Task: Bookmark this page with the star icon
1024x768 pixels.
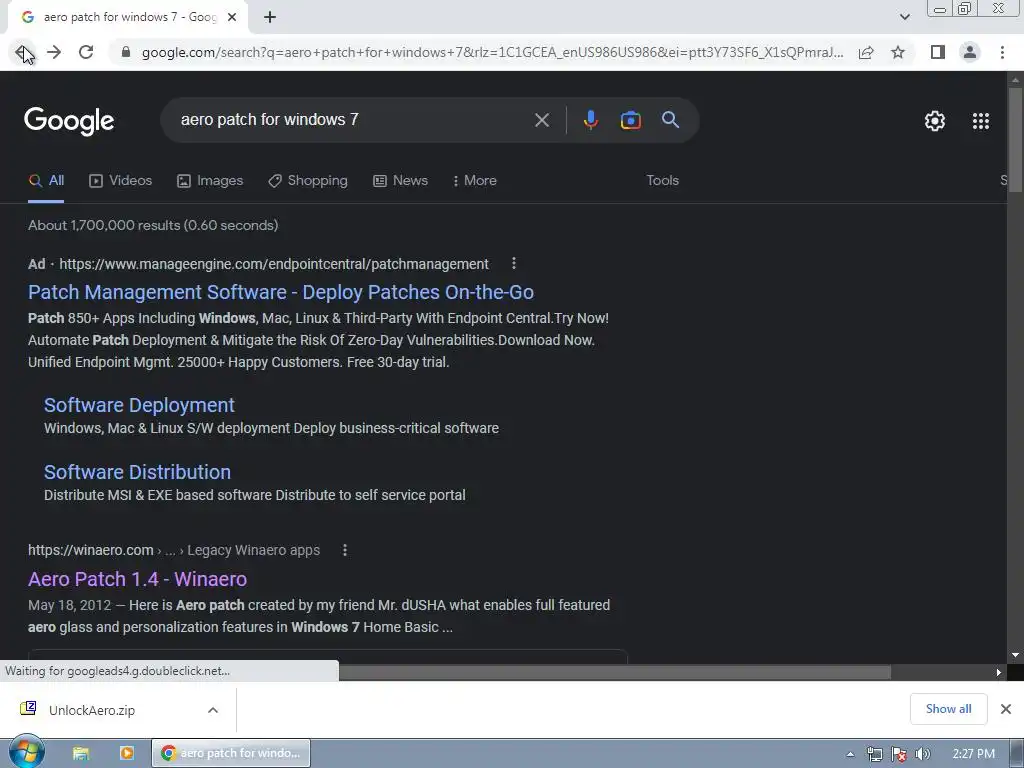Action: pos(898,52)
